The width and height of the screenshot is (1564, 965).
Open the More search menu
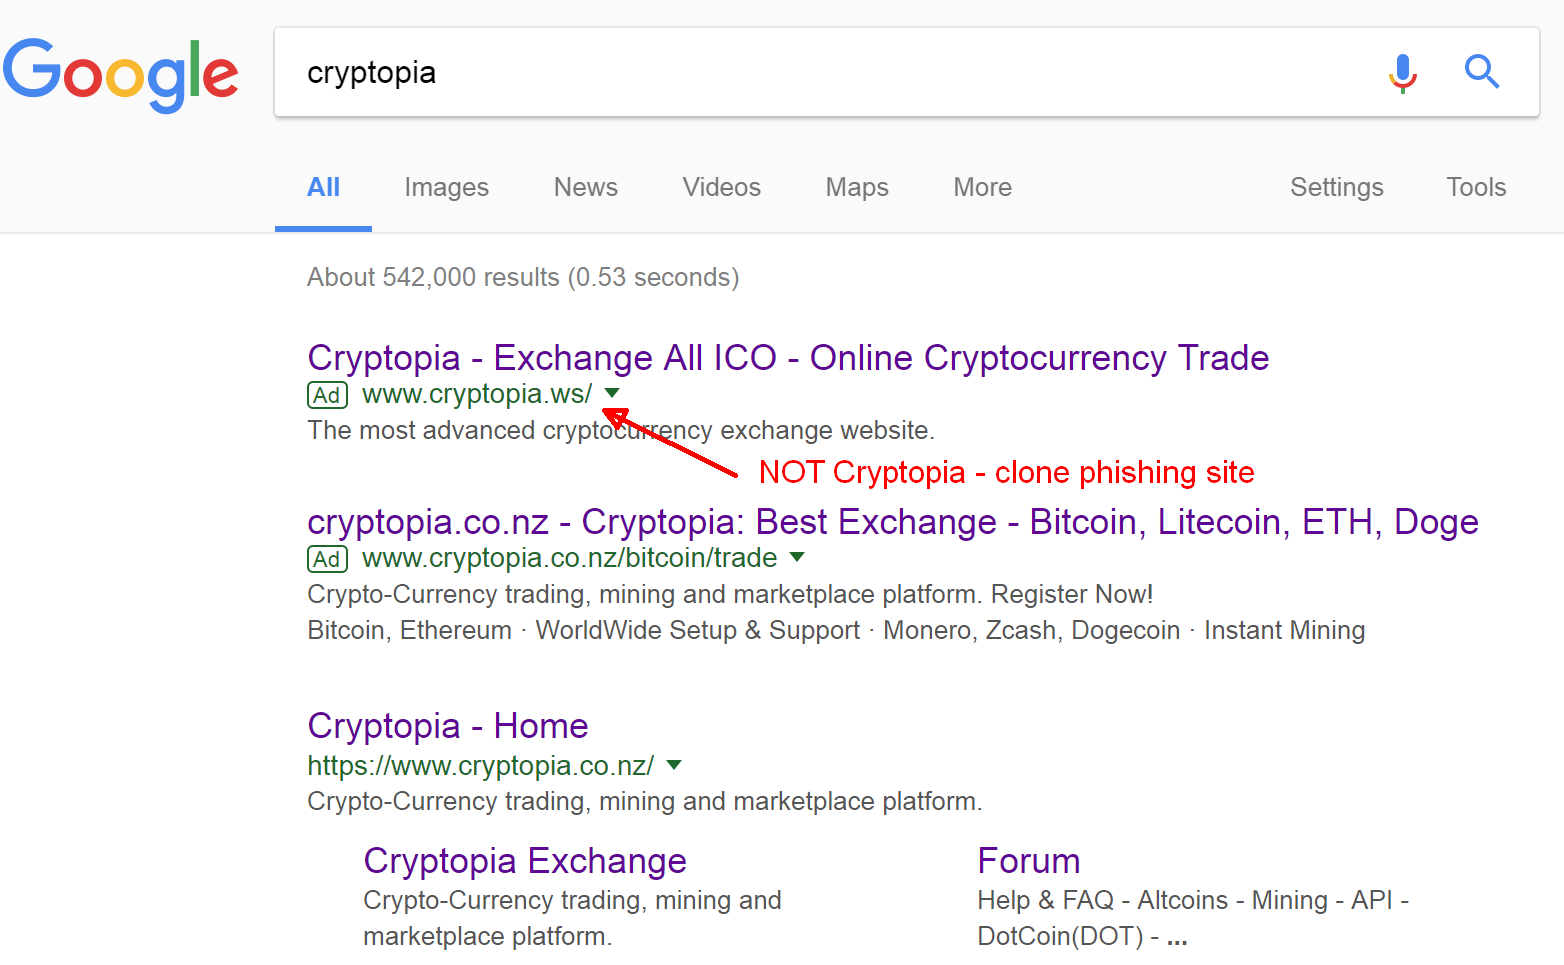(982, 187)
